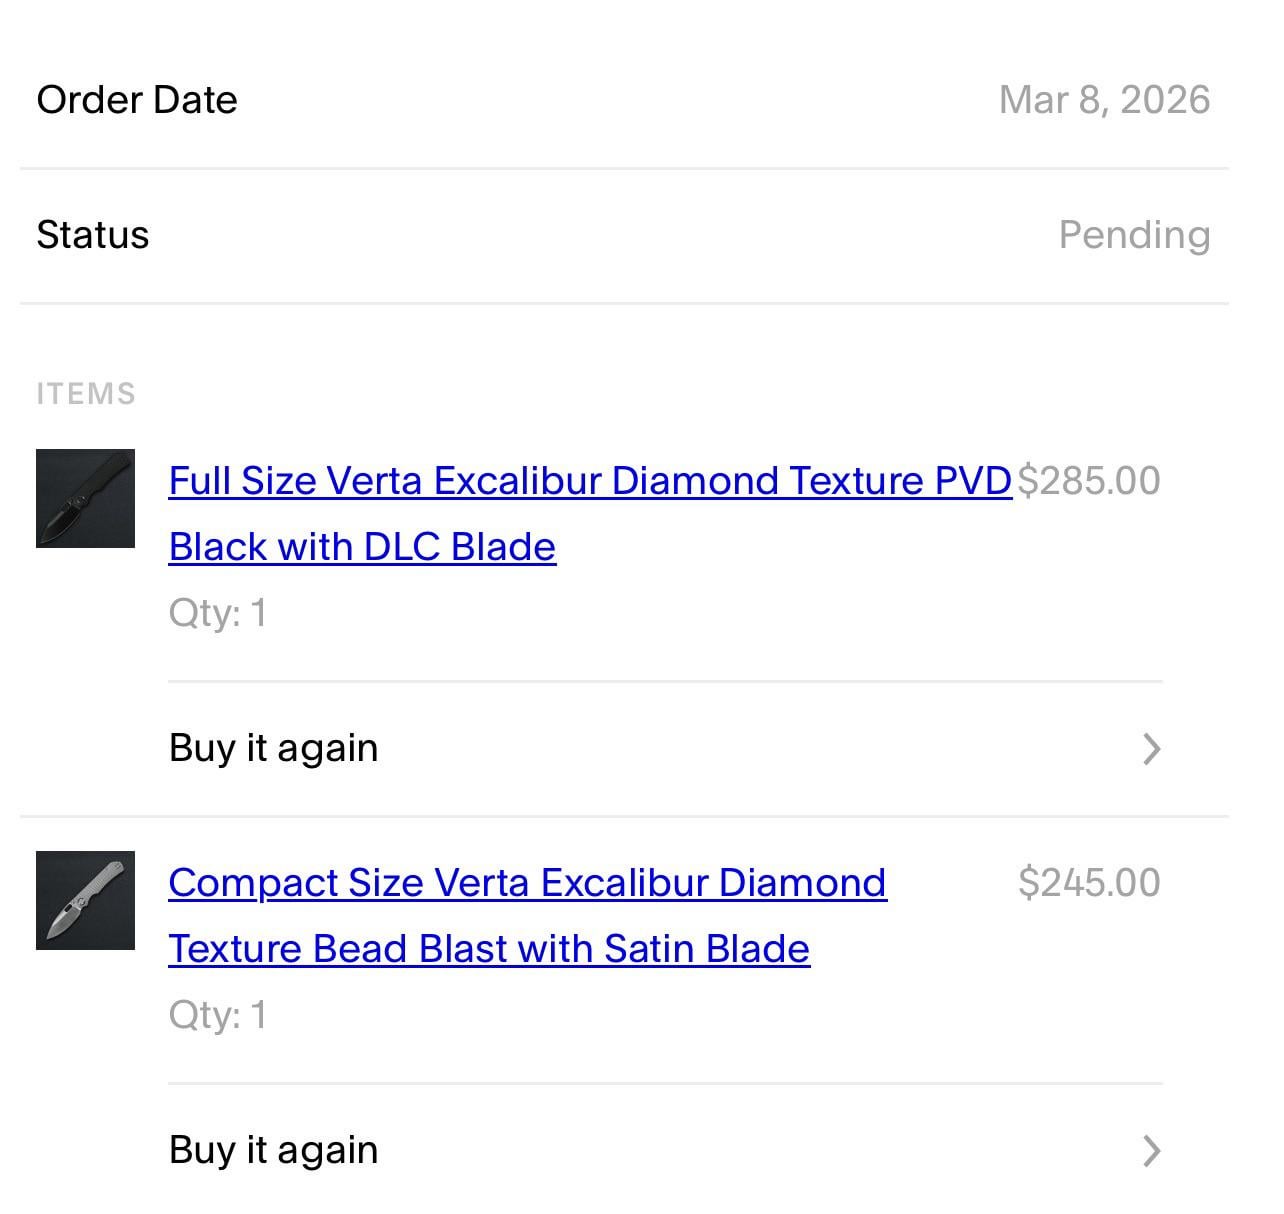This screenshot has width=1284, height=1214.
Task: Click the $285.00 price
Action: click(x=1088, y=481)
